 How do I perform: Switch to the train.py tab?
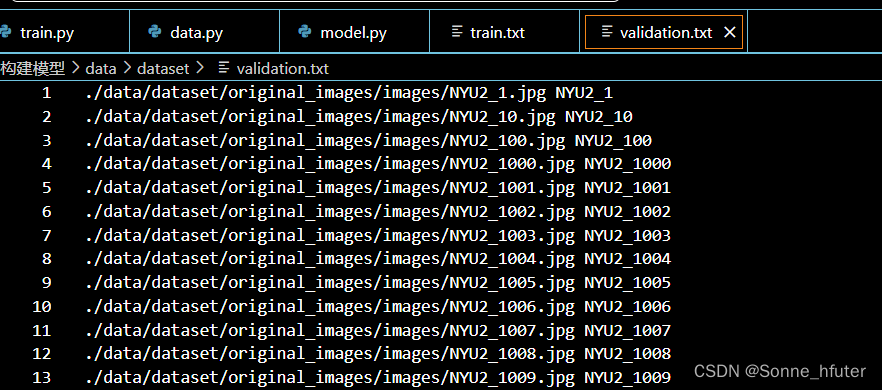pos(64,32)
